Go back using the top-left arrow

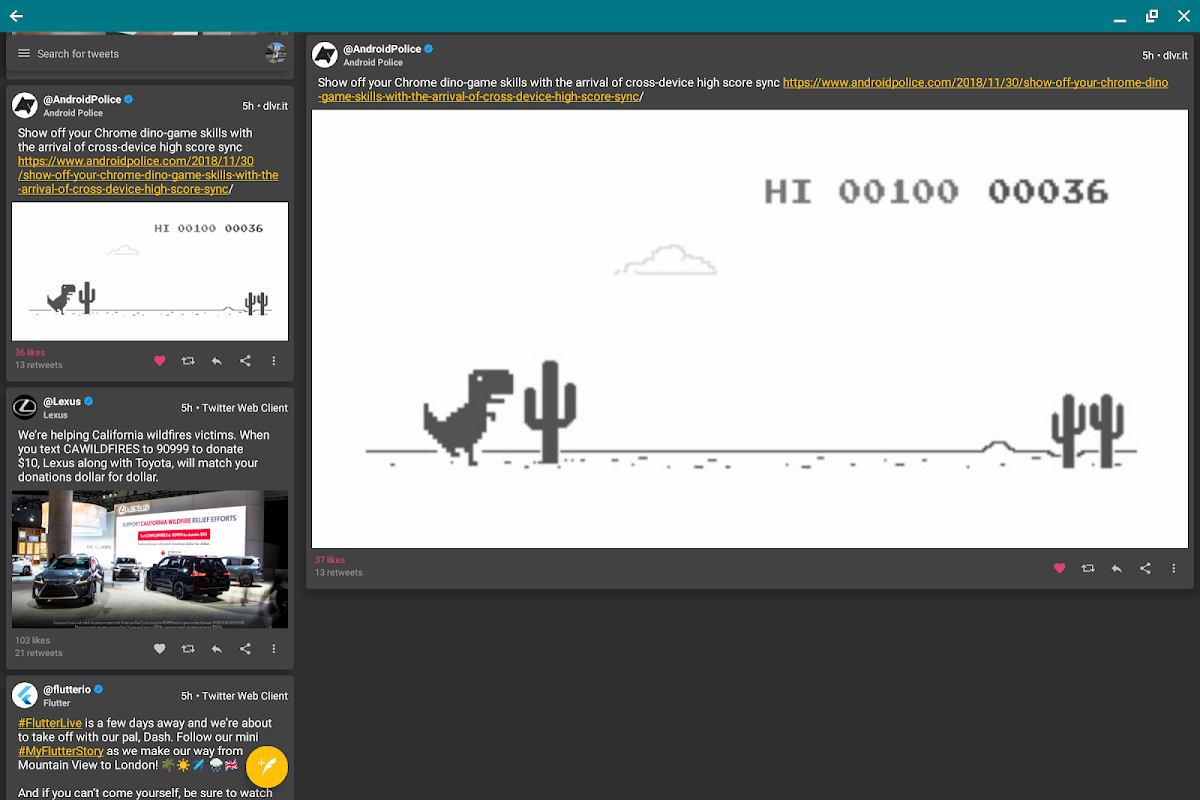16,16
